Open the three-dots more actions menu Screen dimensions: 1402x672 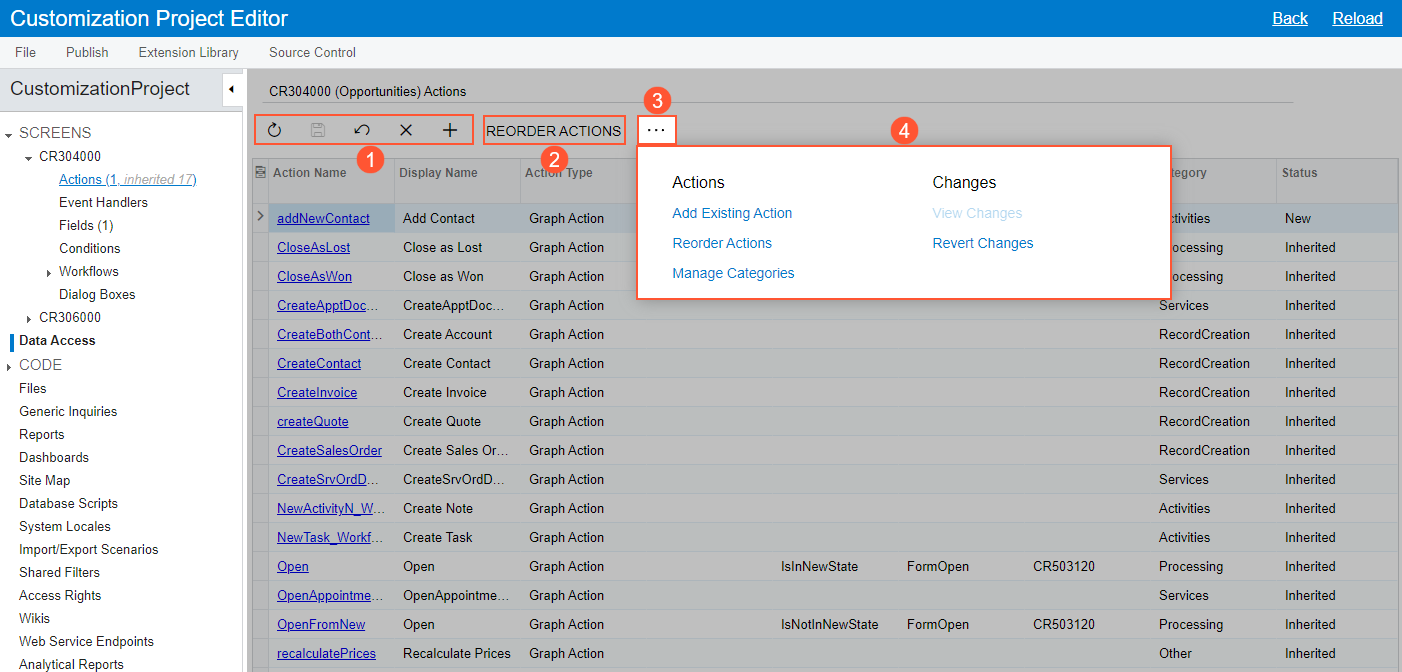pos(656,131)
